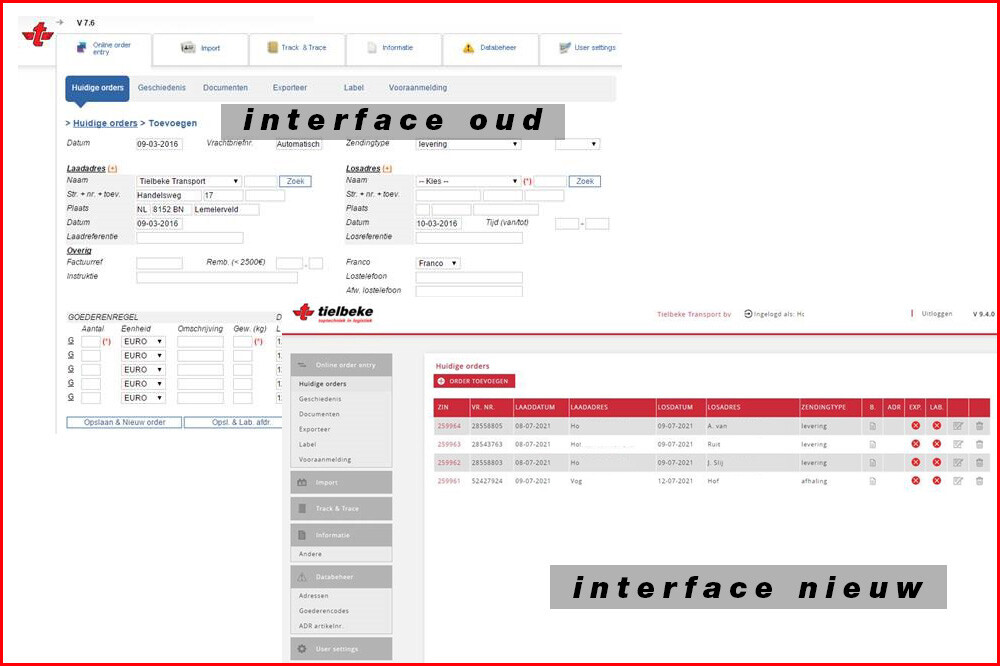Click the edit icon for order 259963
Screen dimensions: 1000x666
pyautogui.click(x=958, y=444)
